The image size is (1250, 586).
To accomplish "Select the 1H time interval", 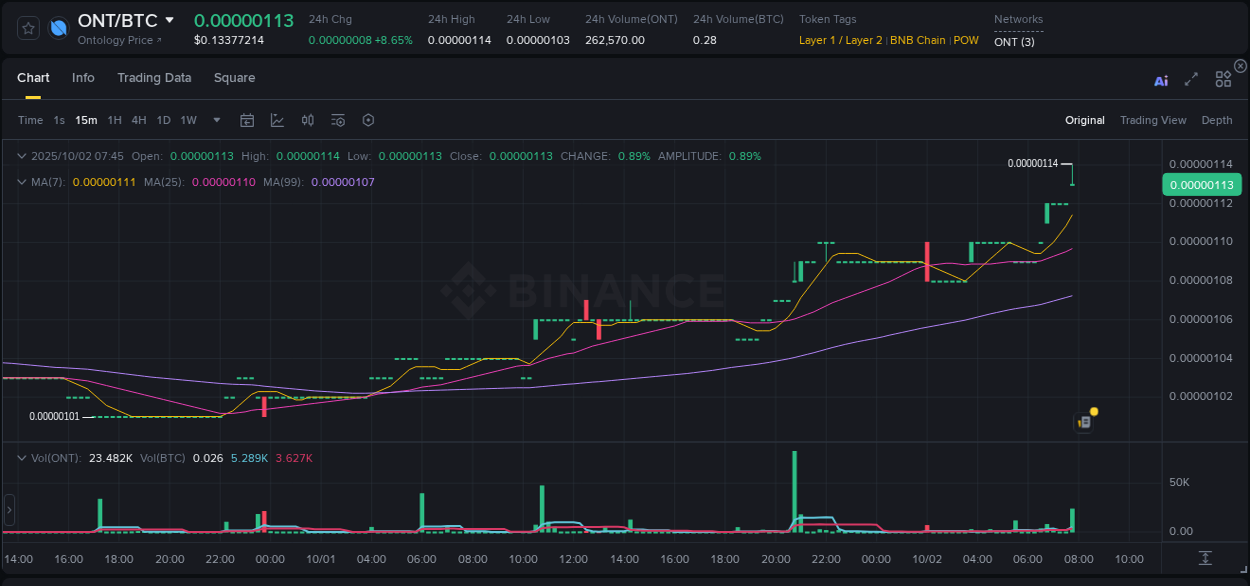I will click(114, 120).
